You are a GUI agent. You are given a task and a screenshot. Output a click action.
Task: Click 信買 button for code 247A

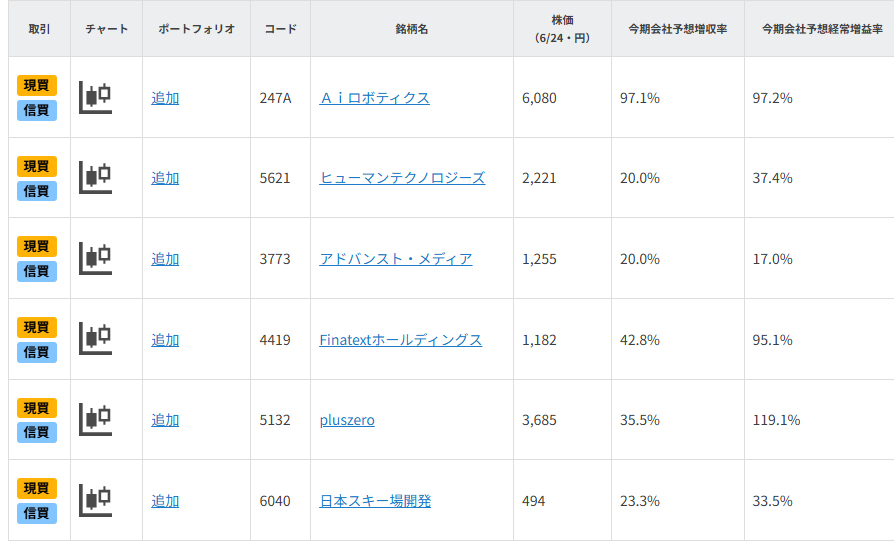[x=36, y=110]
